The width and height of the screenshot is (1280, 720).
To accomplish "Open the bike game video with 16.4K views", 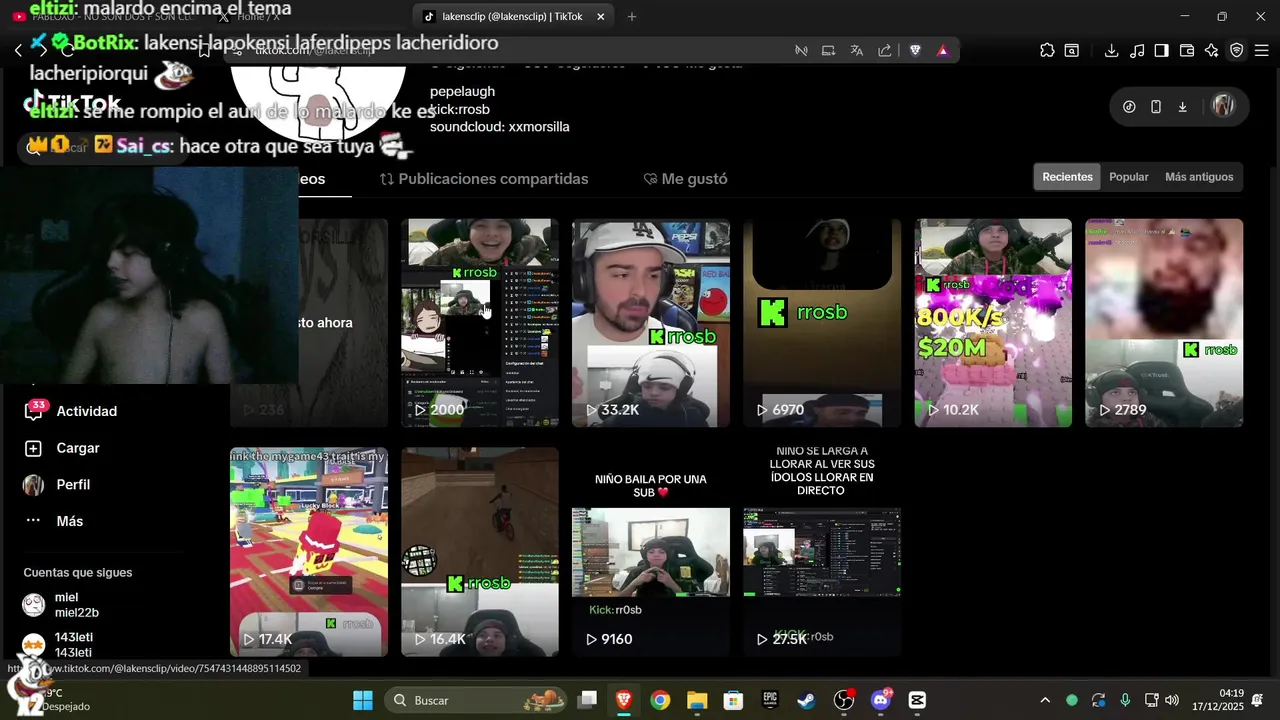I will [x=480, y=552].
